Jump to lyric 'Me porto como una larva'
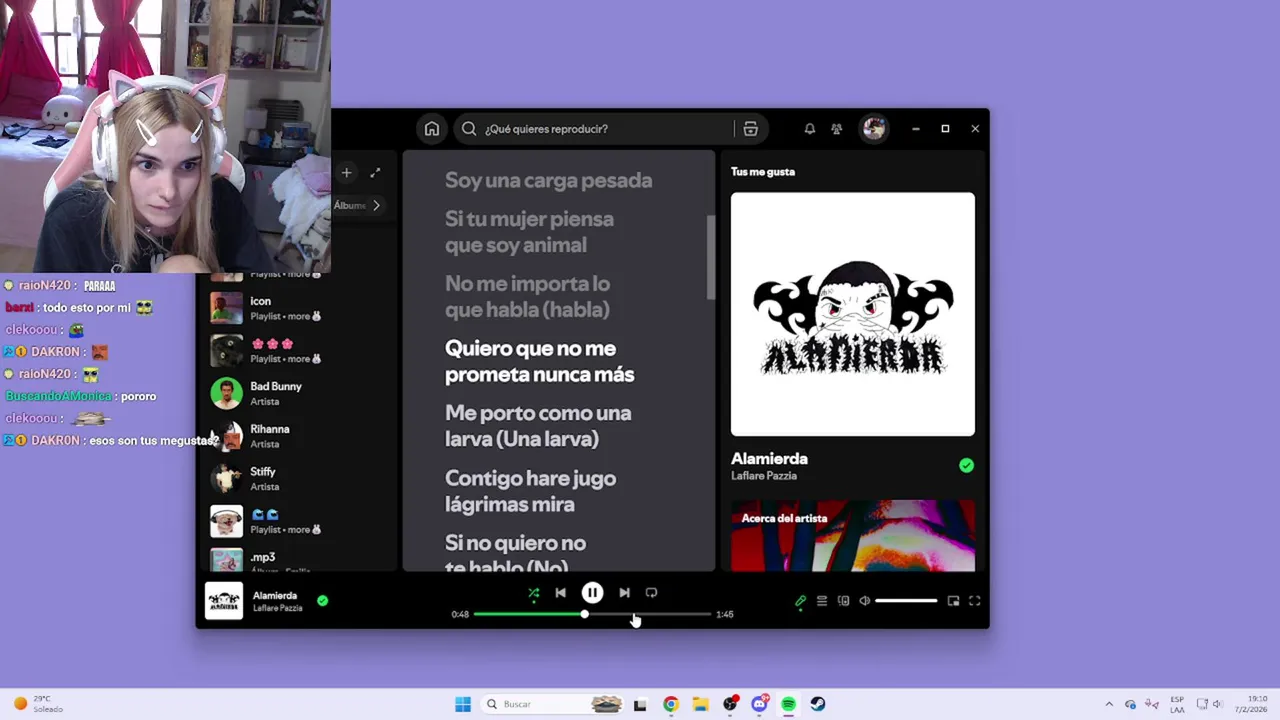 click(x=538, y=426)
